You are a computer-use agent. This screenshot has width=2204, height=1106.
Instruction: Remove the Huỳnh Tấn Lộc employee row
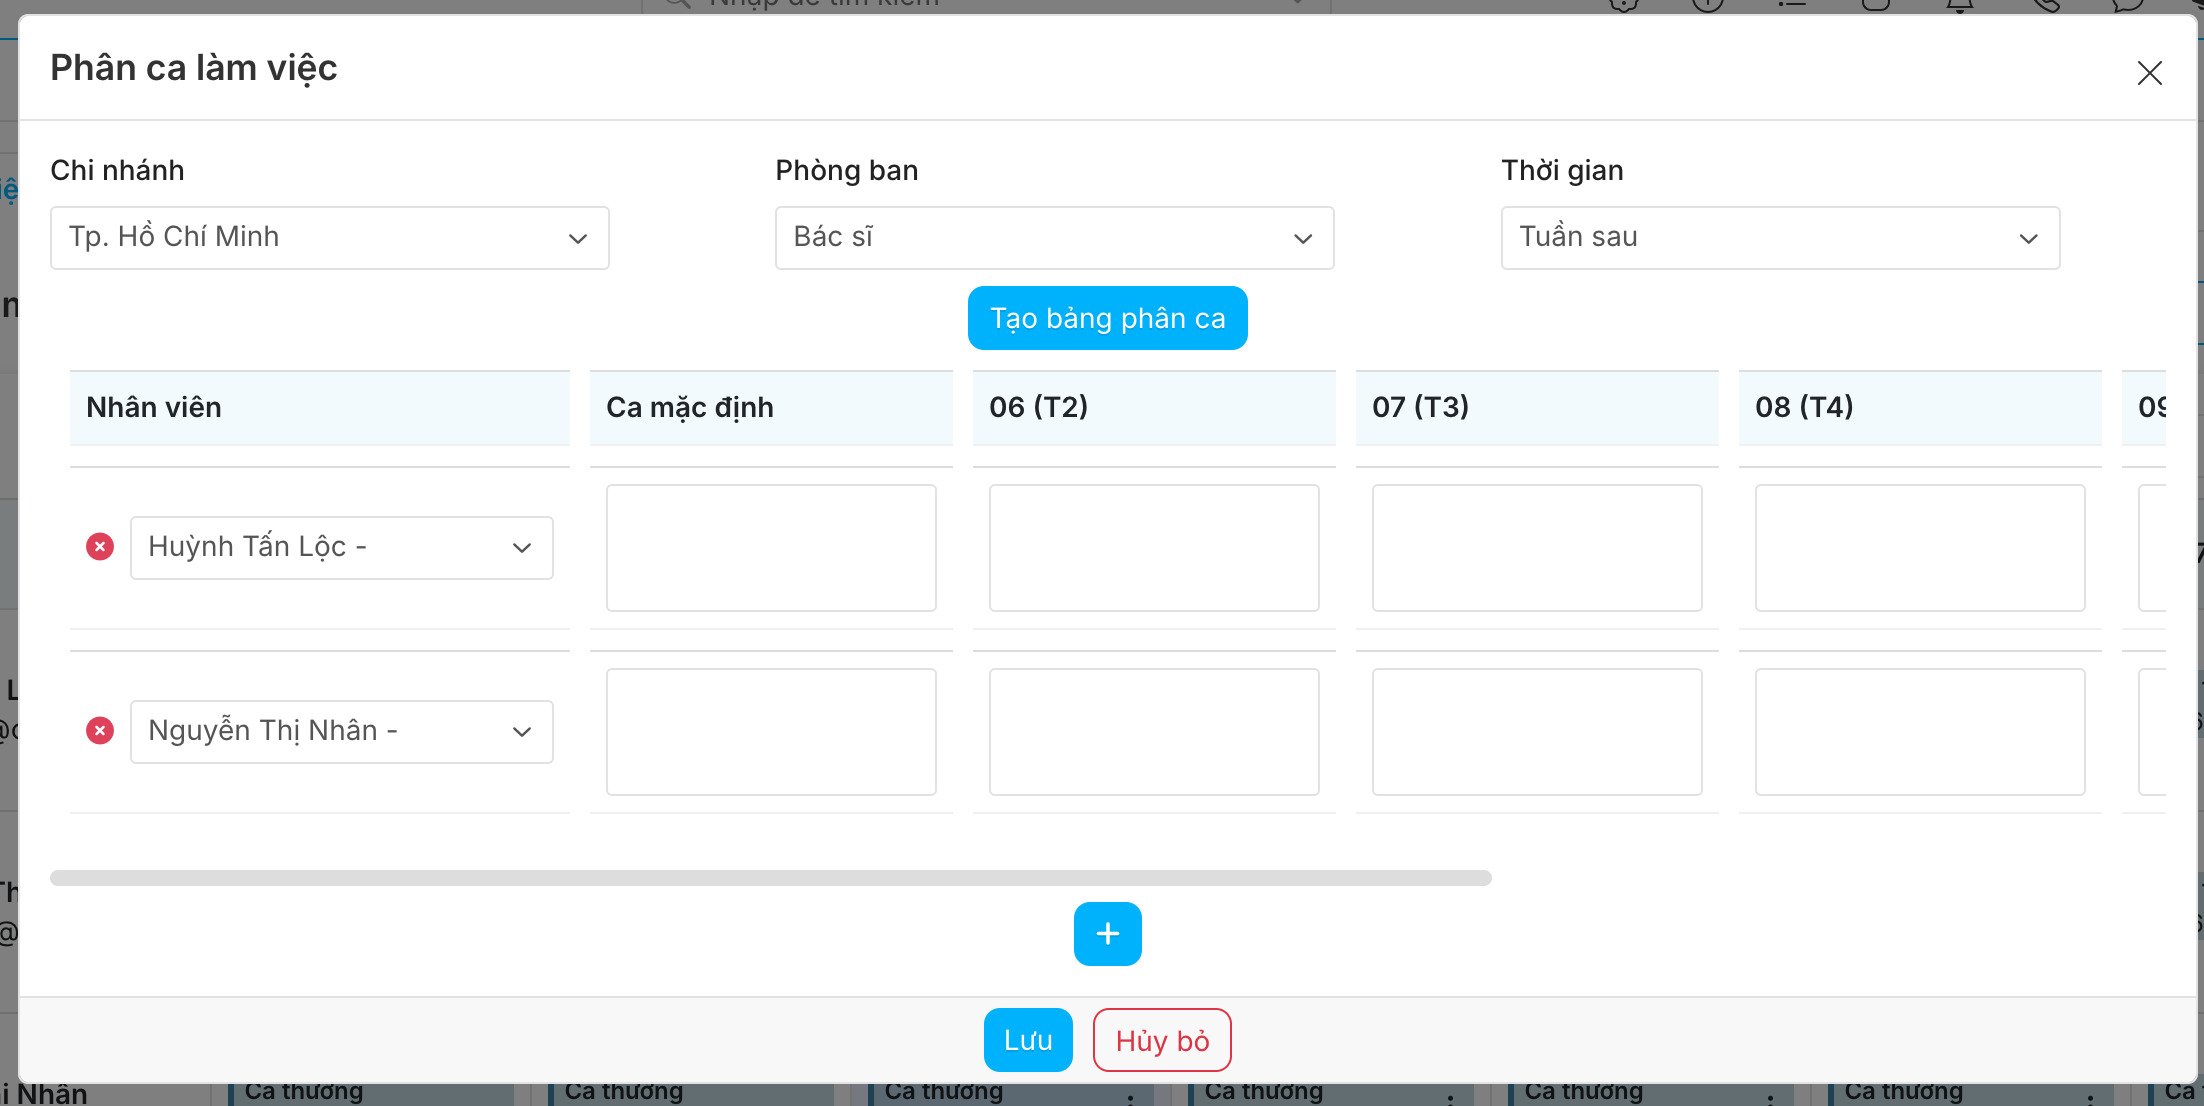tap(100, 547)
